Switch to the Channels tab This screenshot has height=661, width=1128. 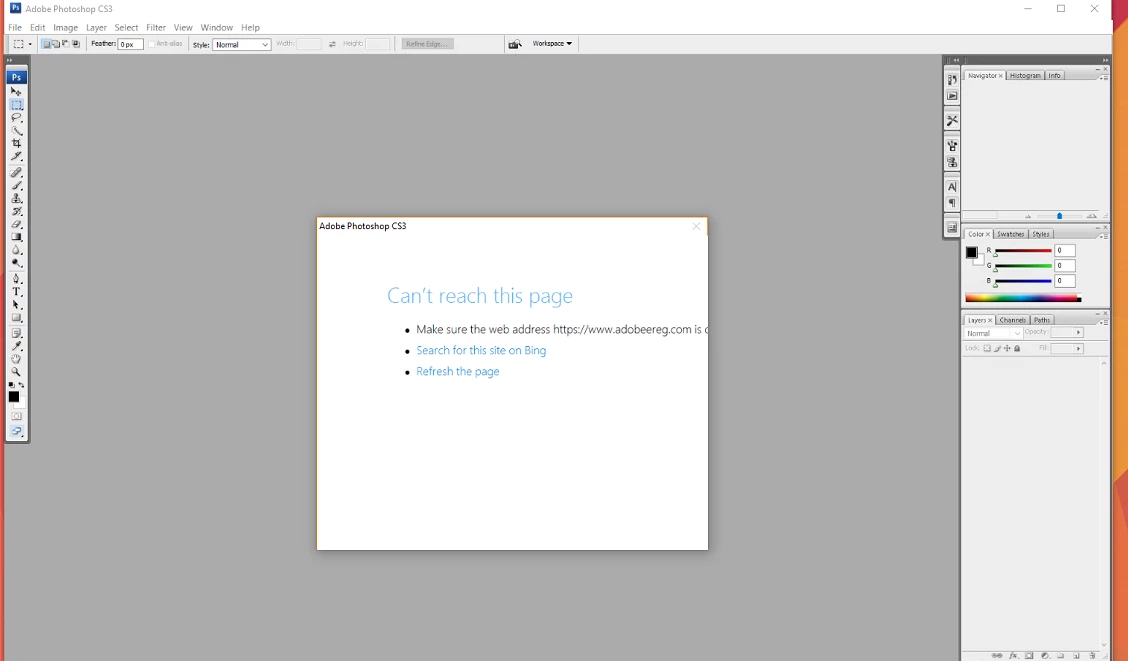1012,320
